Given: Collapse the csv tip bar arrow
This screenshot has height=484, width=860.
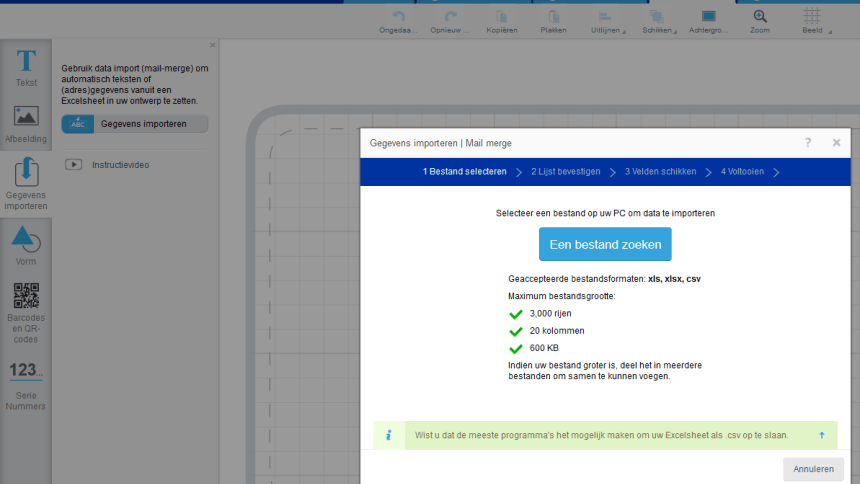Looking at the screenshot, I should [x=821, y=435].
